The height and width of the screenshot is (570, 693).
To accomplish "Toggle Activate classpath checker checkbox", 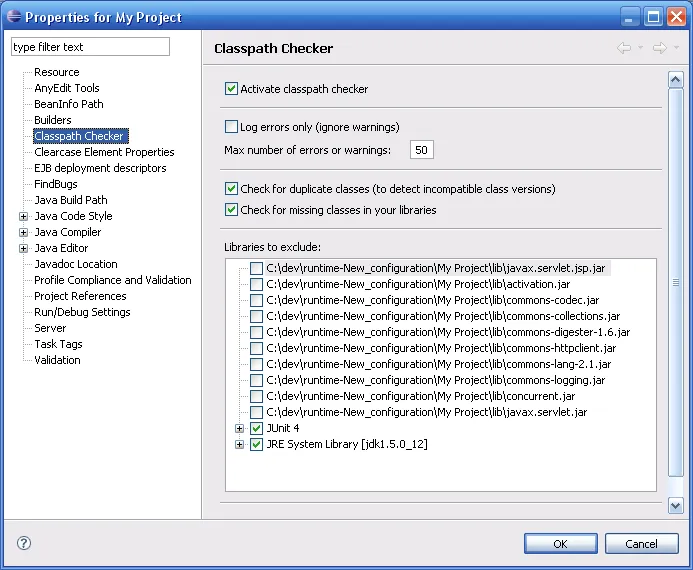I will pyautogui.click(x=231, y=89).
